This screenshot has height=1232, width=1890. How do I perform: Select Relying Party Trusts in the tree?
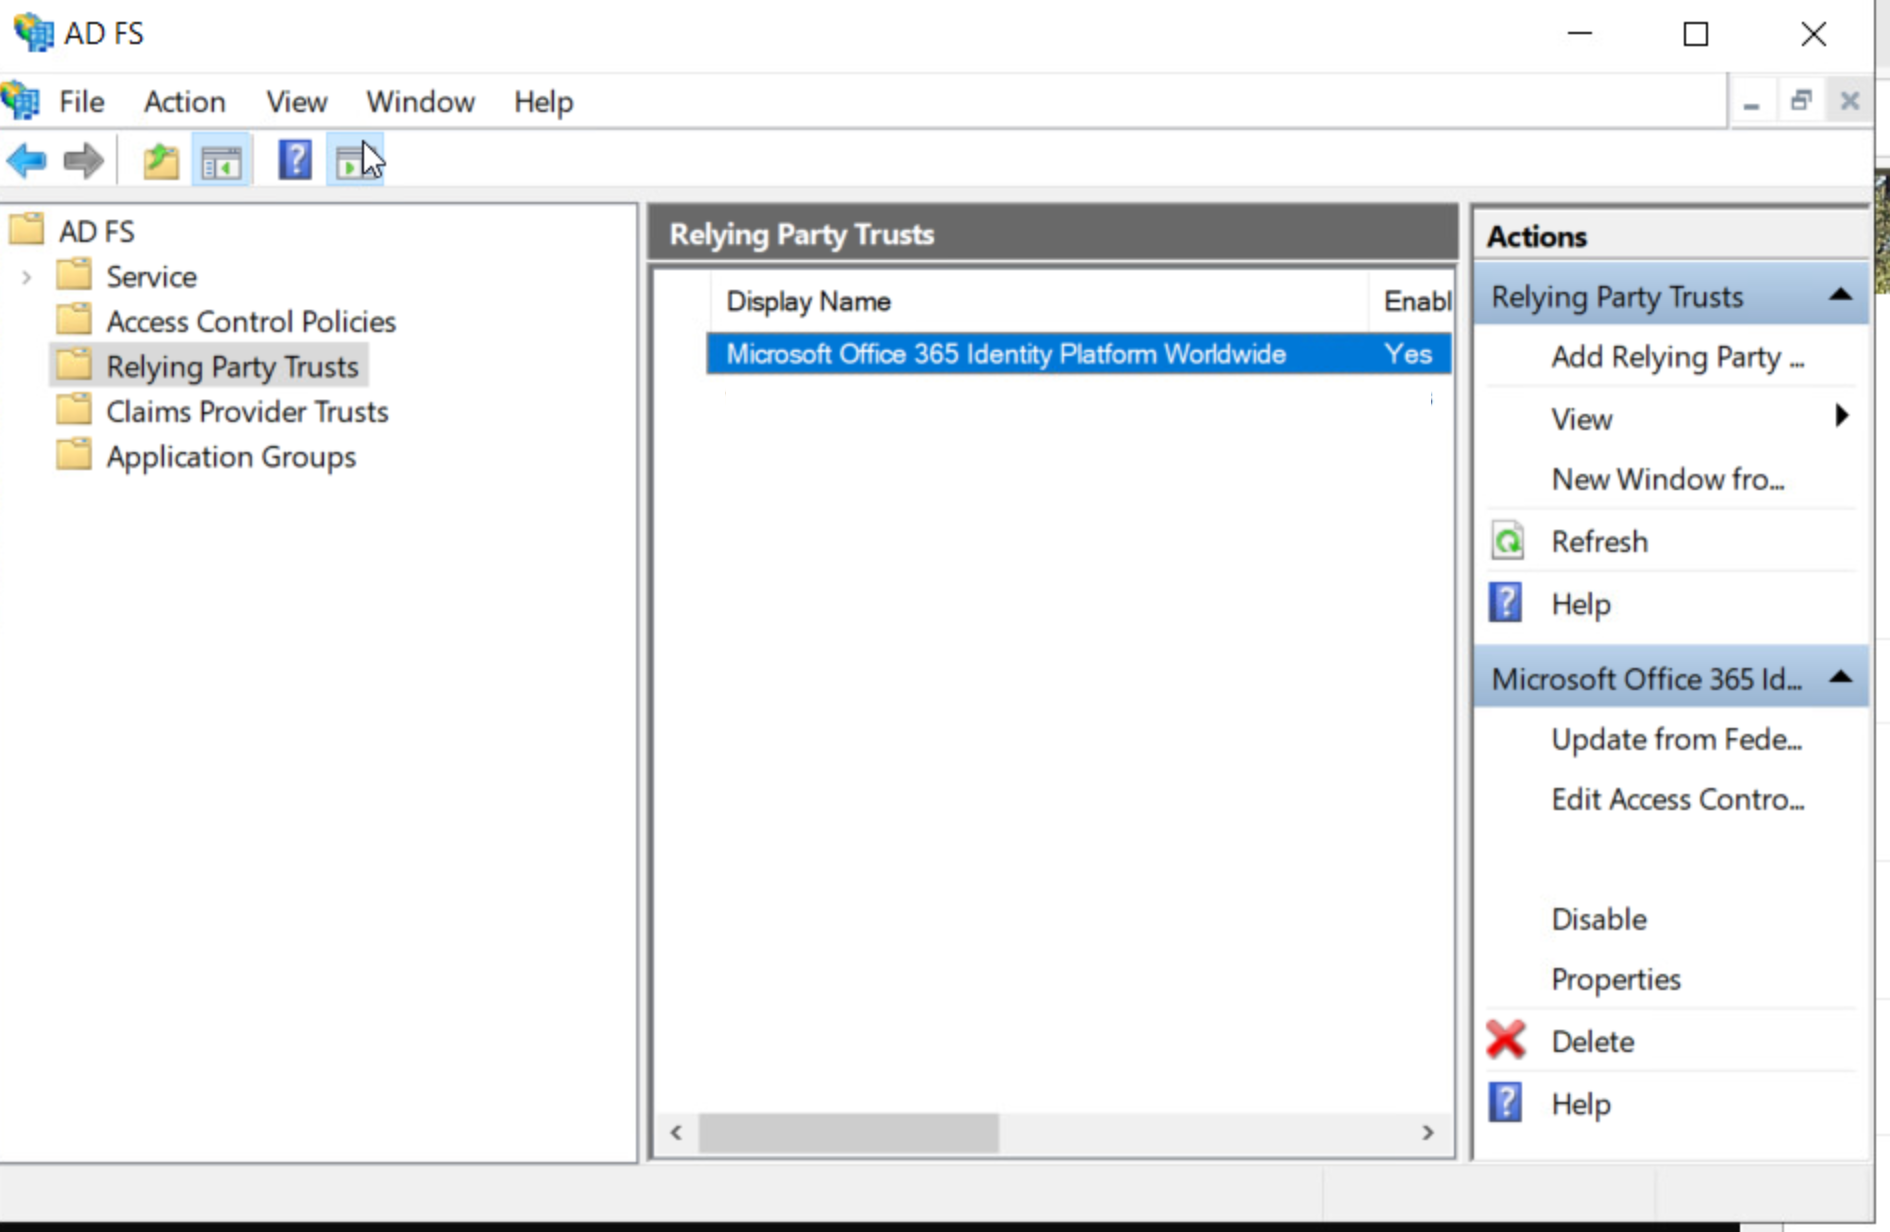pyautogui.click(x=232, y=366)
